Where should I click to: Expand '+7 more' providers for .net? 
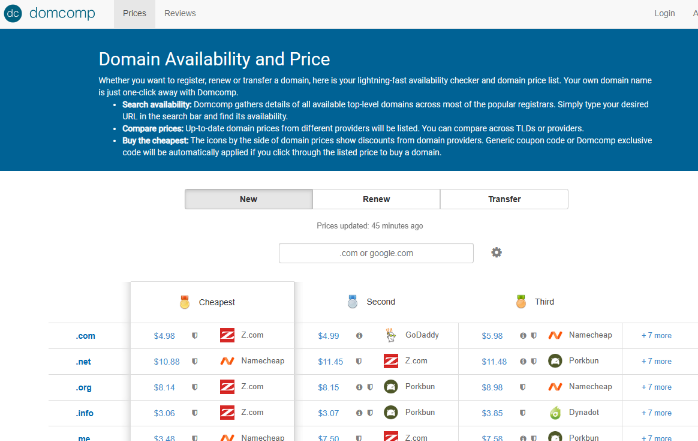point(656,361)
